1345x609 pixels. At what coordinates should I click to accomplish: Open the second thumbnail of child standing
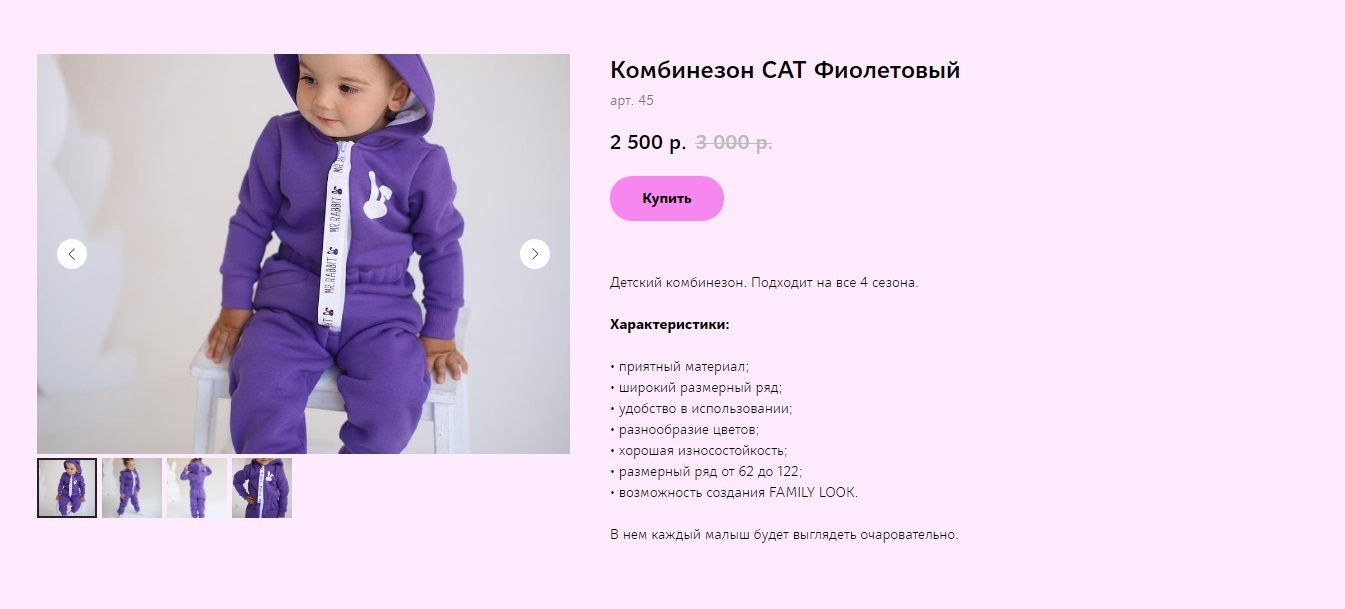(x=132, y=488)
